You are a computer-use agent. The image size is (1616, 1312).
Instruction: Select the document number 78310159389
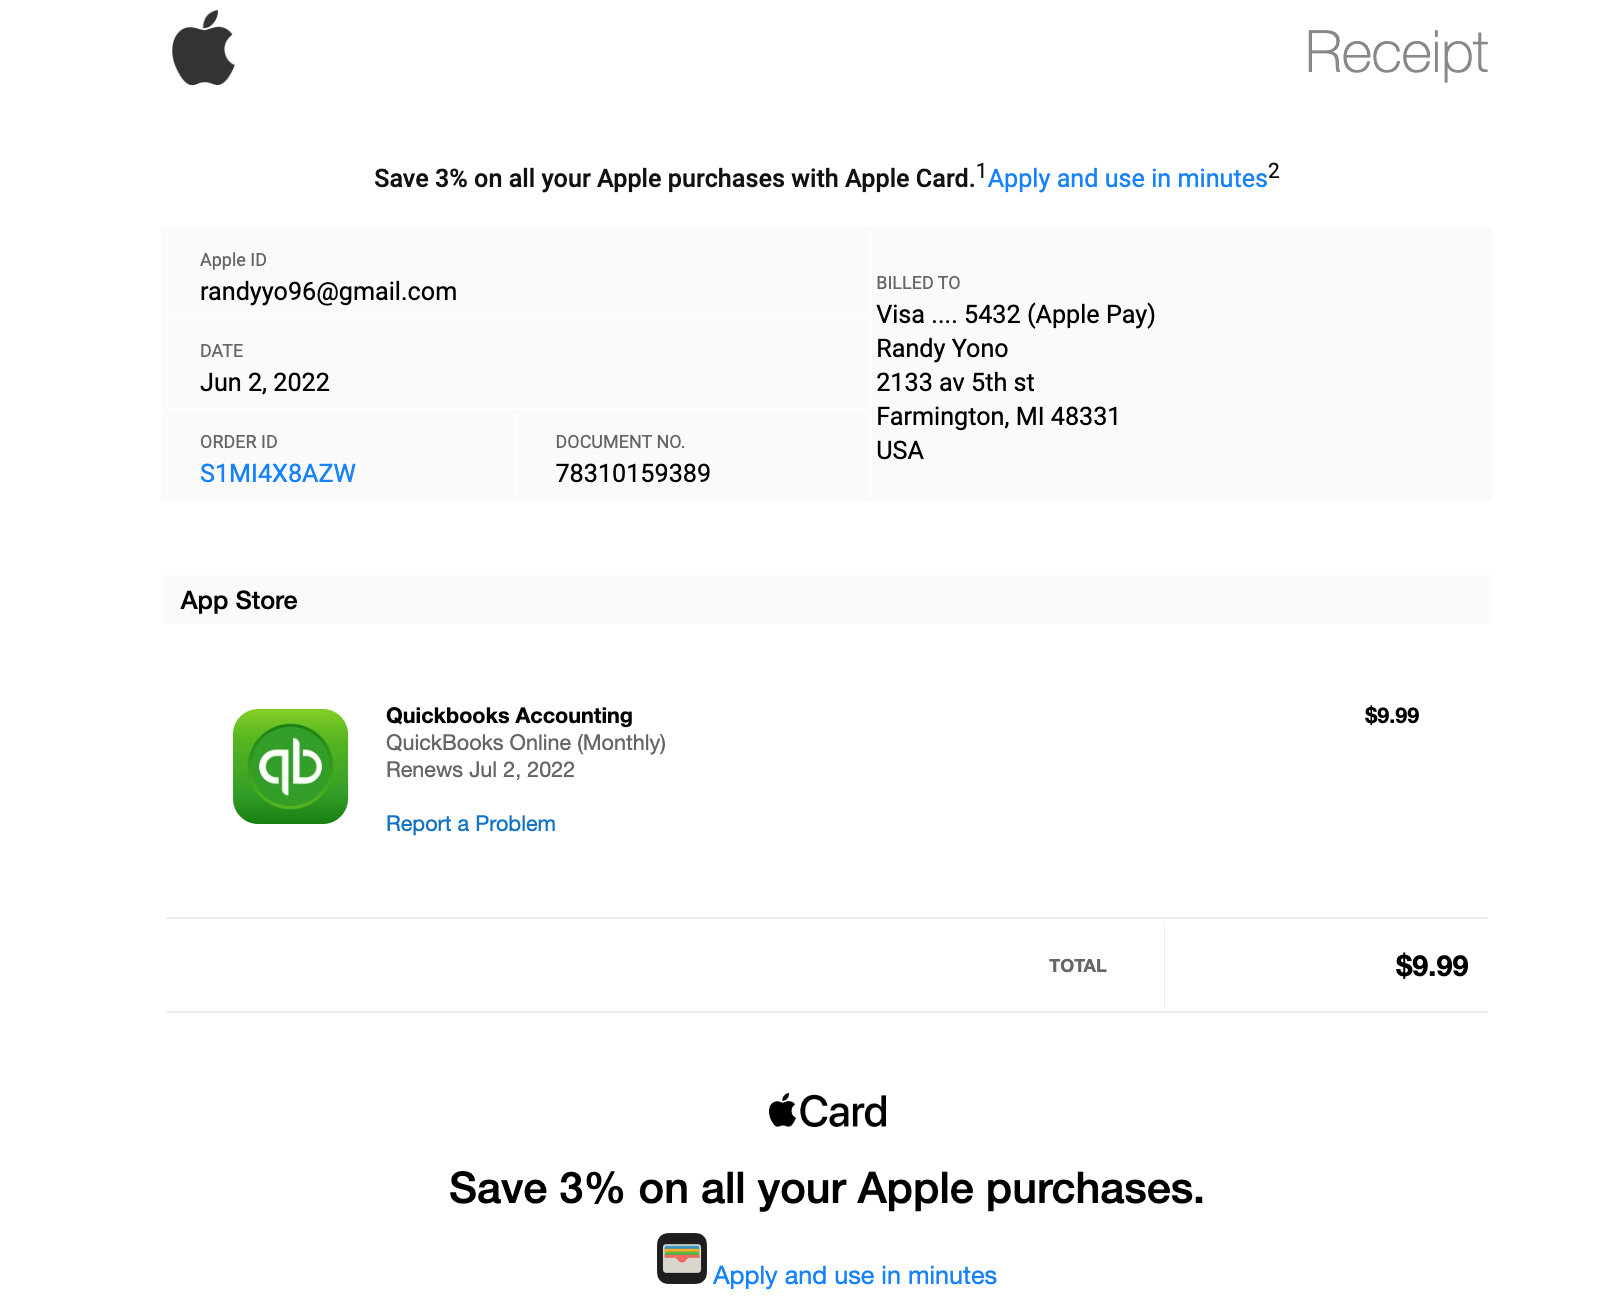point(632,474)
